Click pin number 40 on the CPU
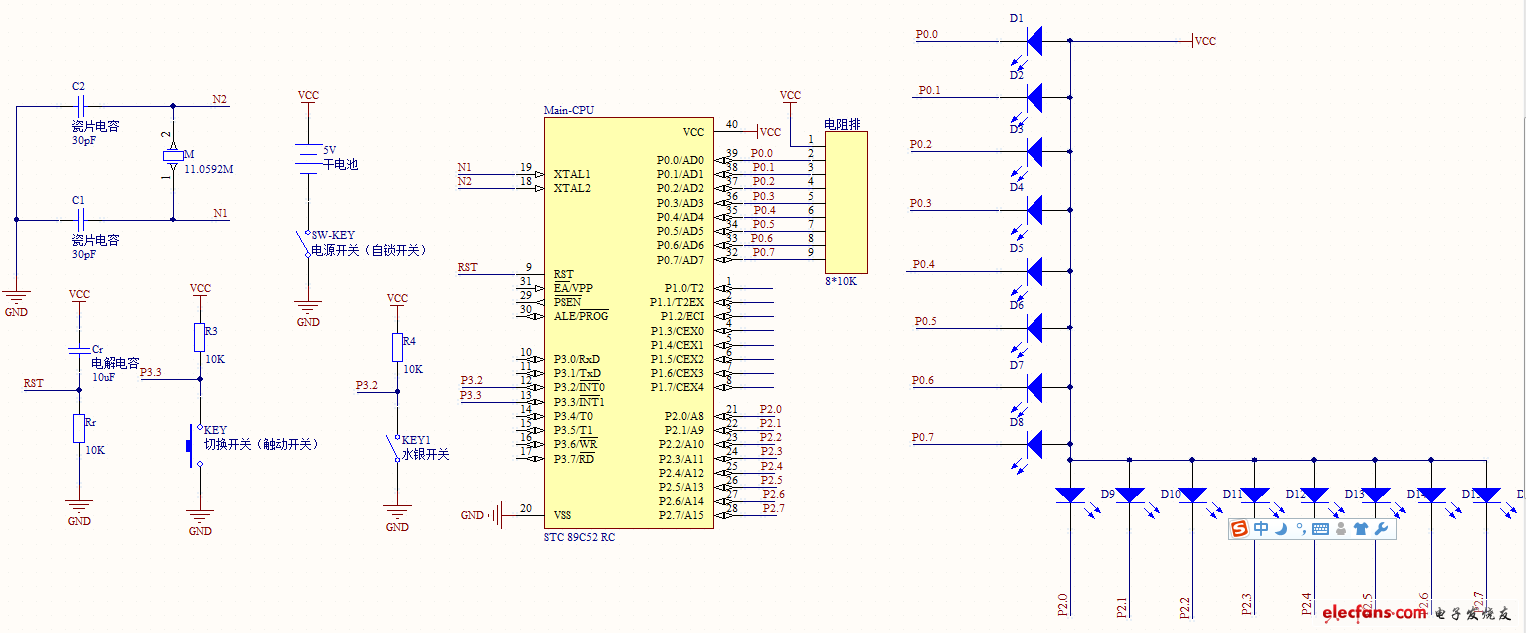This screenshot has width=1526, height=633. (732, 124)
